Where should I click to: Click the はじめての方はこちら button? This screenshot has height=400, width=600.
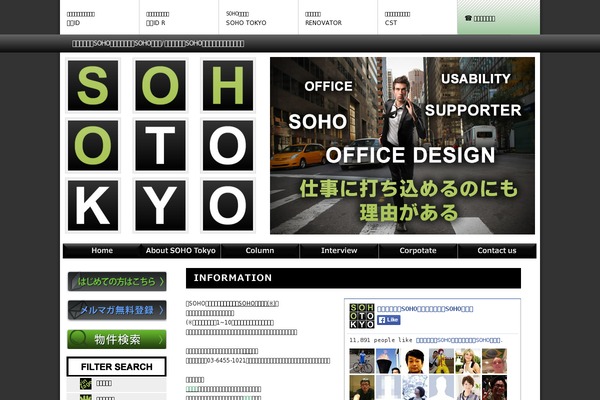click(x=117, y=282)
